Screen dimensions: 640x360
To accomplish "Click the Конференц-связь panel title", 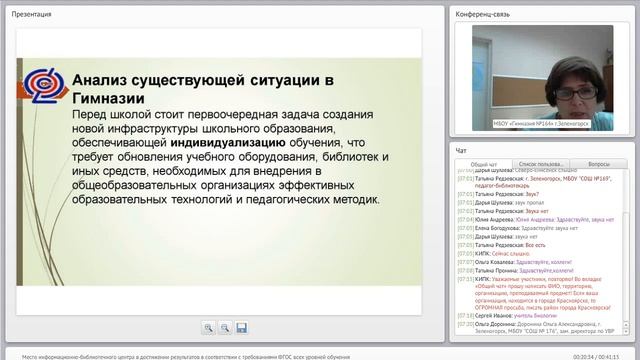I will point(482,14).
